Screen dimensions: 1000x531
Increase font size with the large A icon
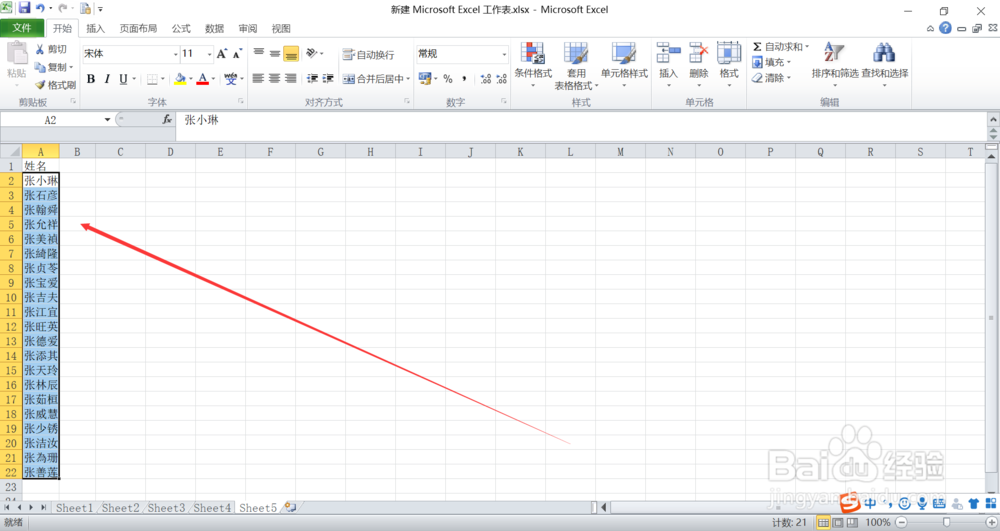pyautogui.click(x=221, y=54)
